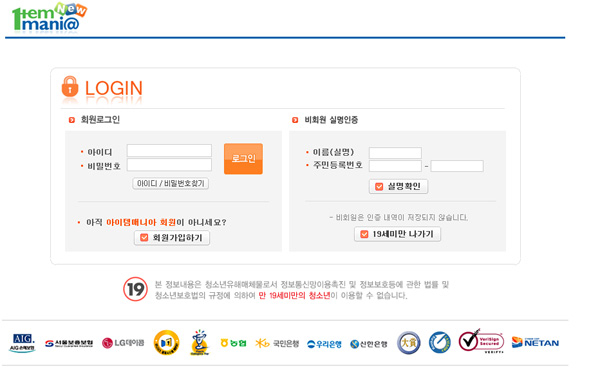Click the 신한은행 bank logo

point(369,344)
